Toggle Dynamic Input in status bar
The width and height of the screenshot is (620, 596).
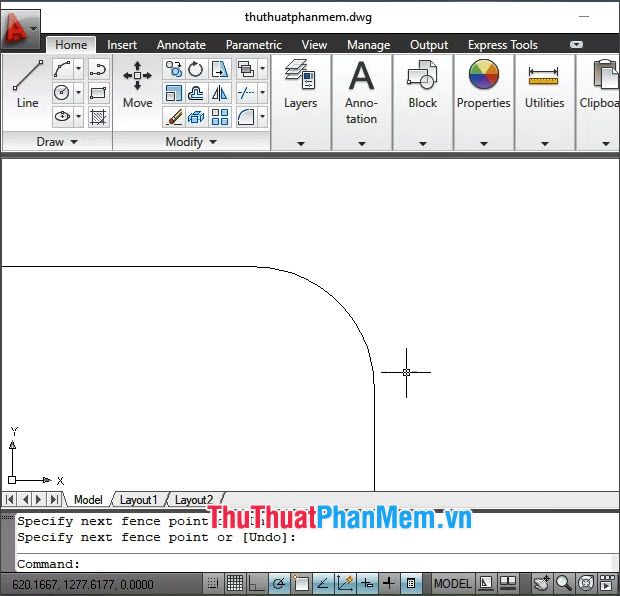(367, 583)
